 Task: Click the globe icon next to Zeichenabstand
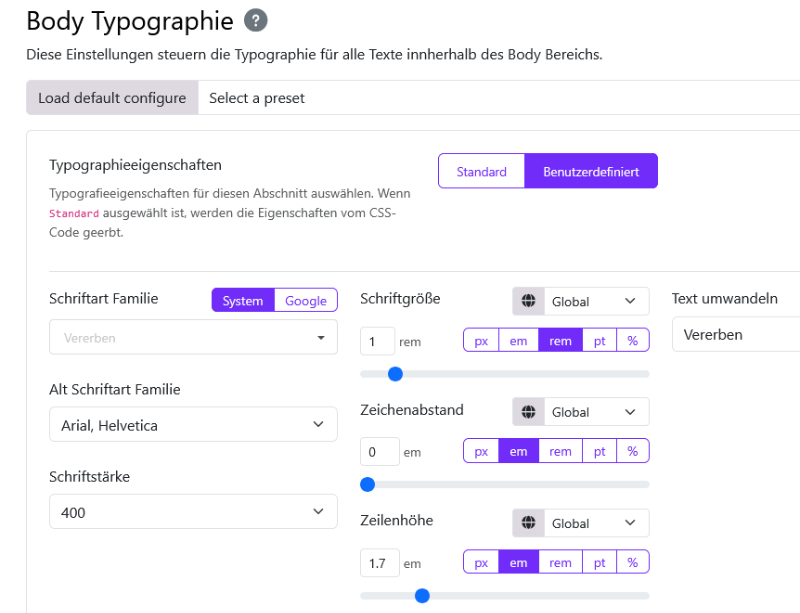pyautogui.click(x=529, y=412)
